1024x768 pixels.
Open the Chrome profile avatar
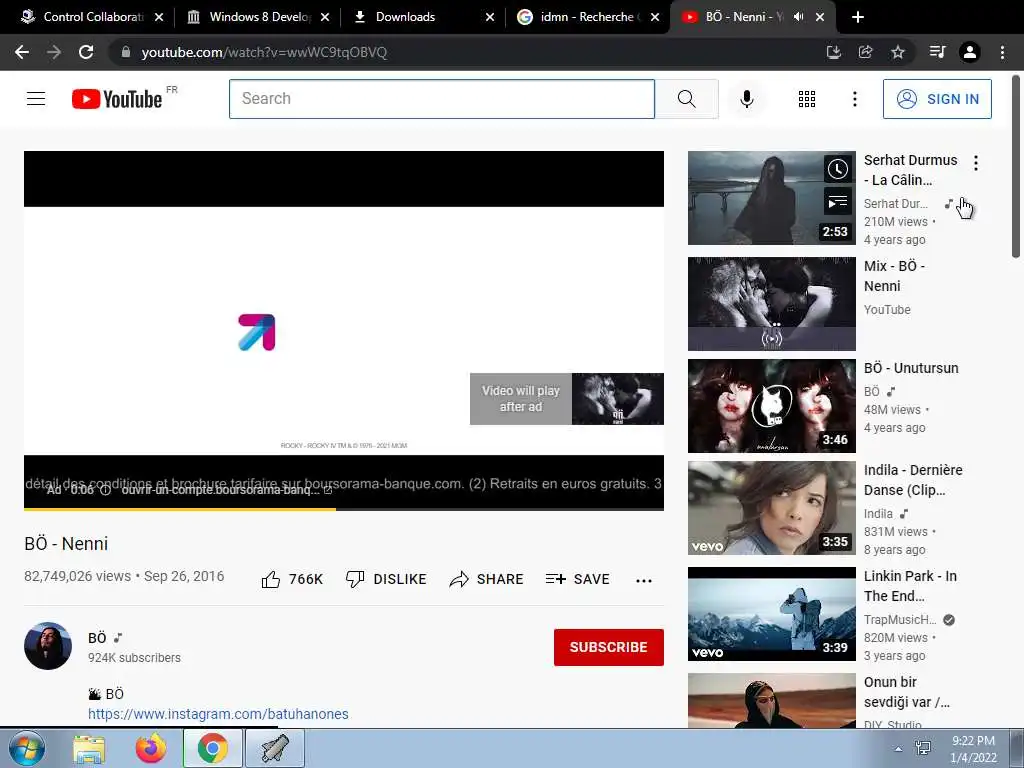970,52
